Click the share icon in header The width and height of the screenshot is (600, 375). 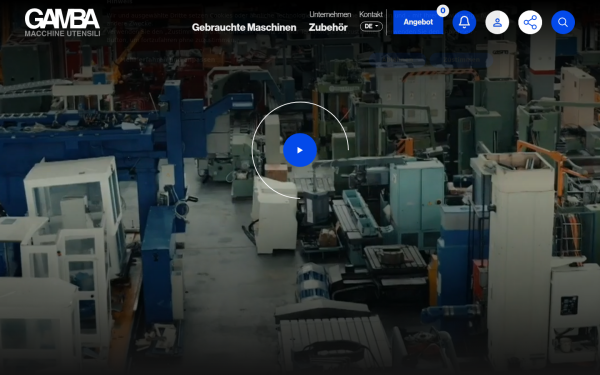[x=530, y=22]
